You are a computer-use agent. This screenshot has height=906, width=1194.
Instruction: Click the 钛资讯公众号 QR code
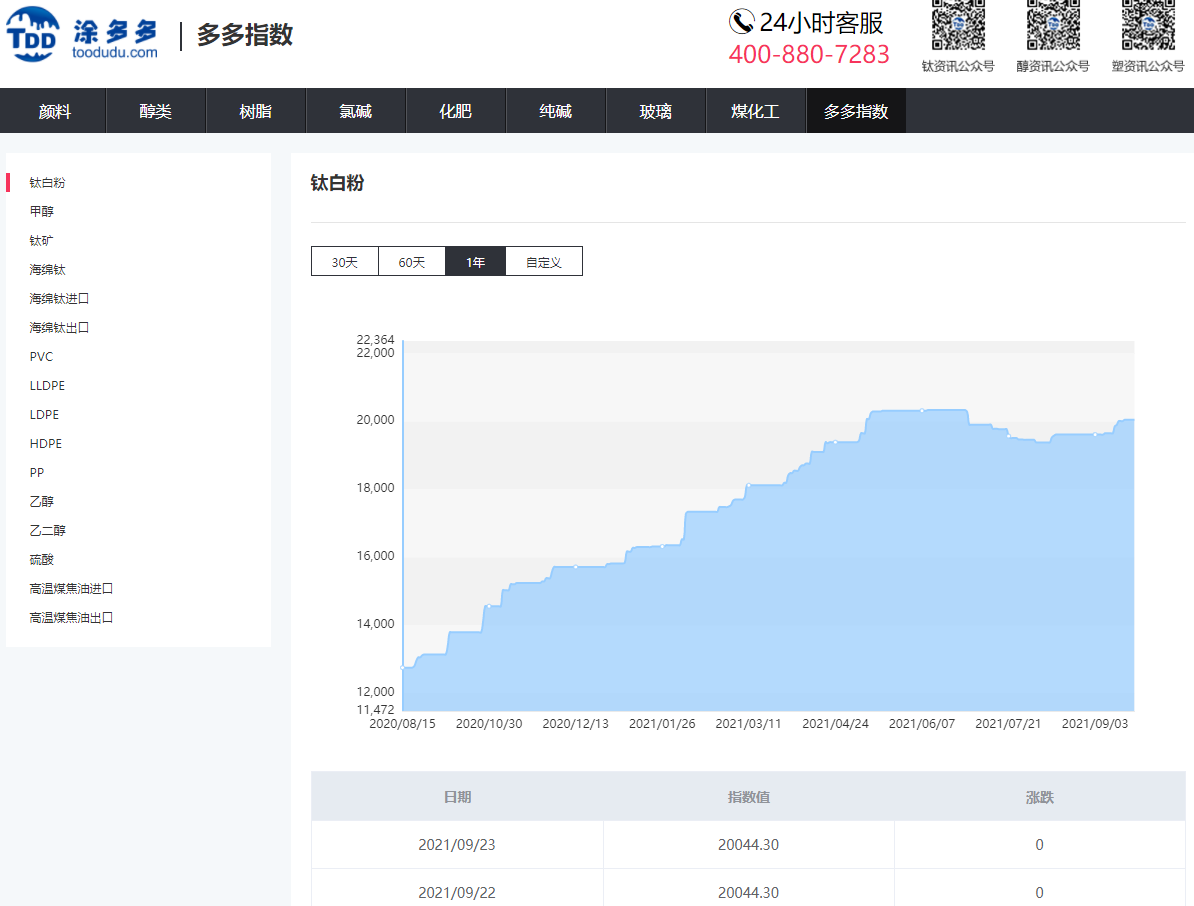point(958,25)
